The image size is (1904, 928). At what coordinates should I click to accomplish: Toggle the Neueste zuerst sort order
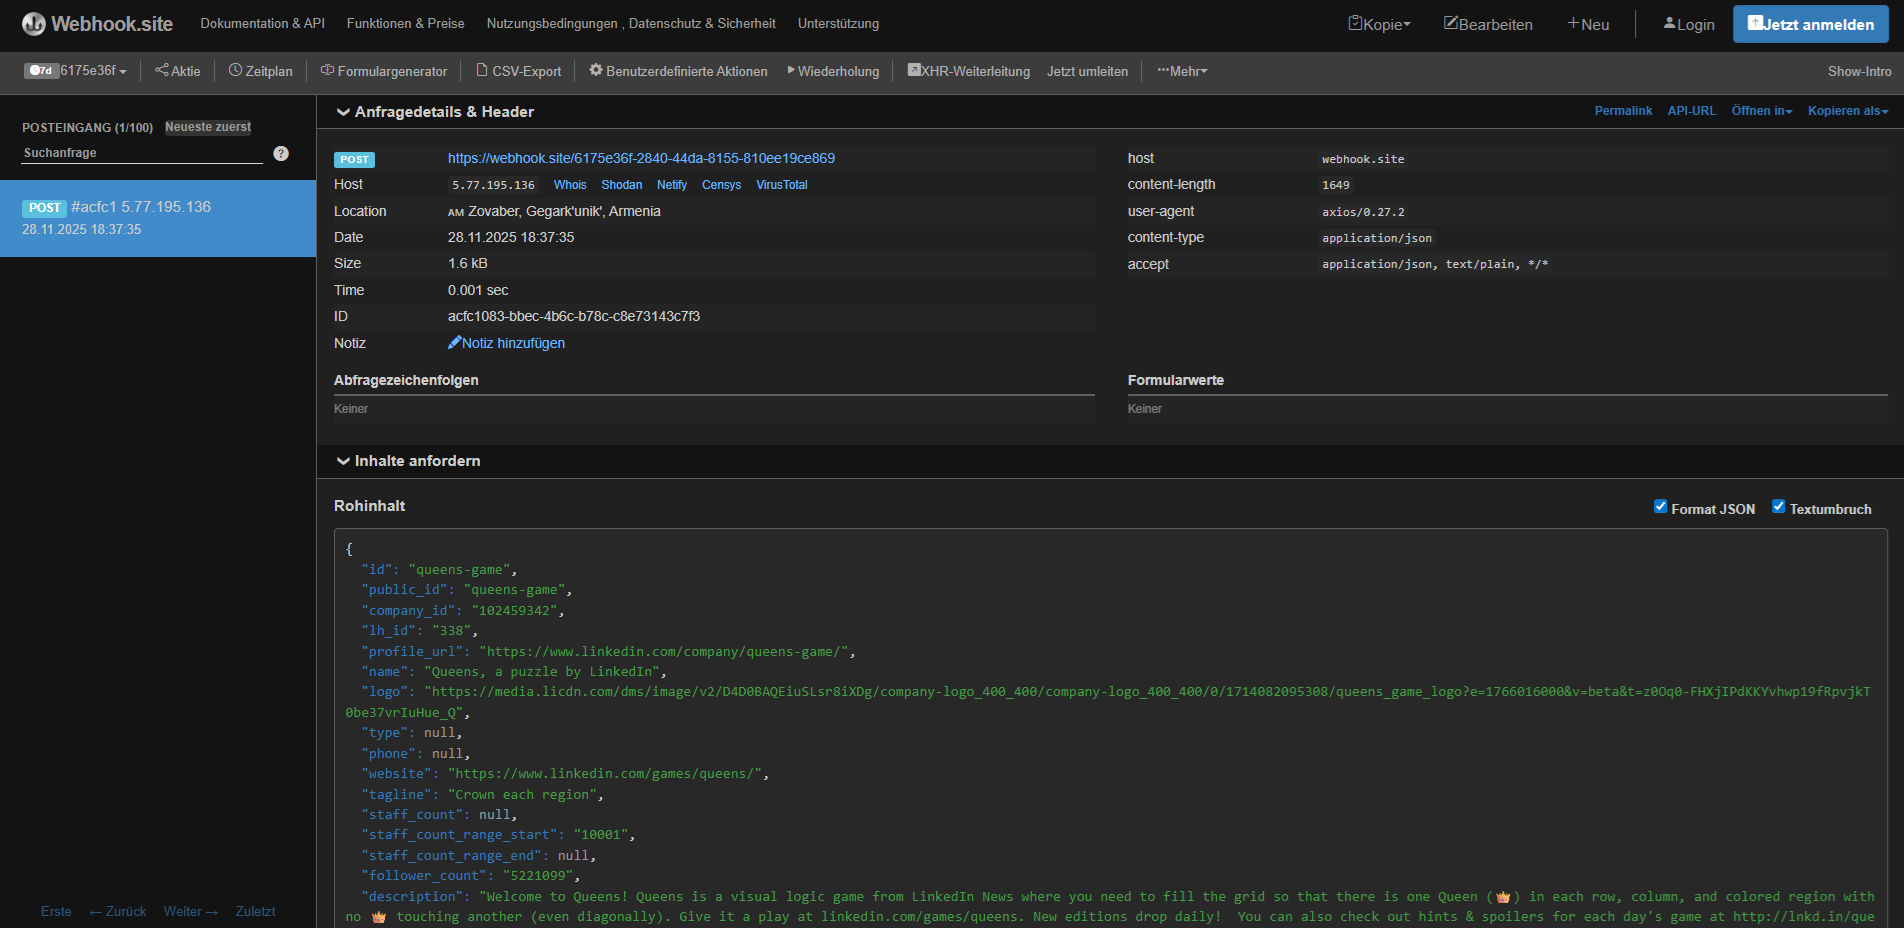click(x=208, y=127)
